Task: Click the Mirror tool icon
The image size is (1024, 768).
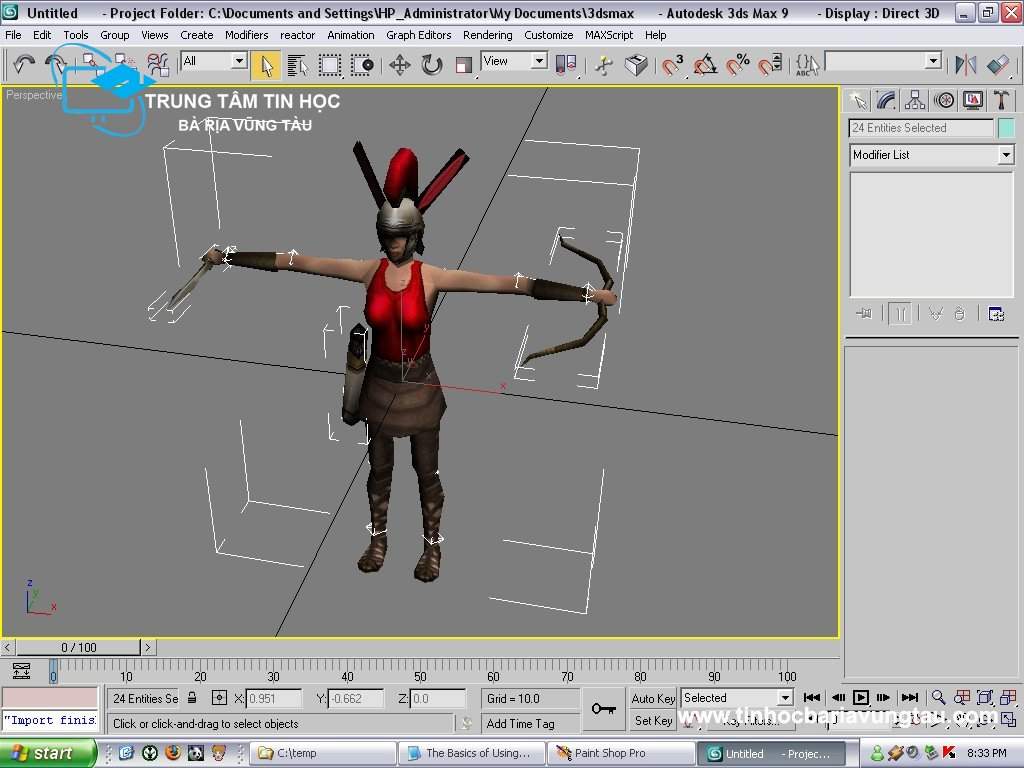Action: click(965, 65)
